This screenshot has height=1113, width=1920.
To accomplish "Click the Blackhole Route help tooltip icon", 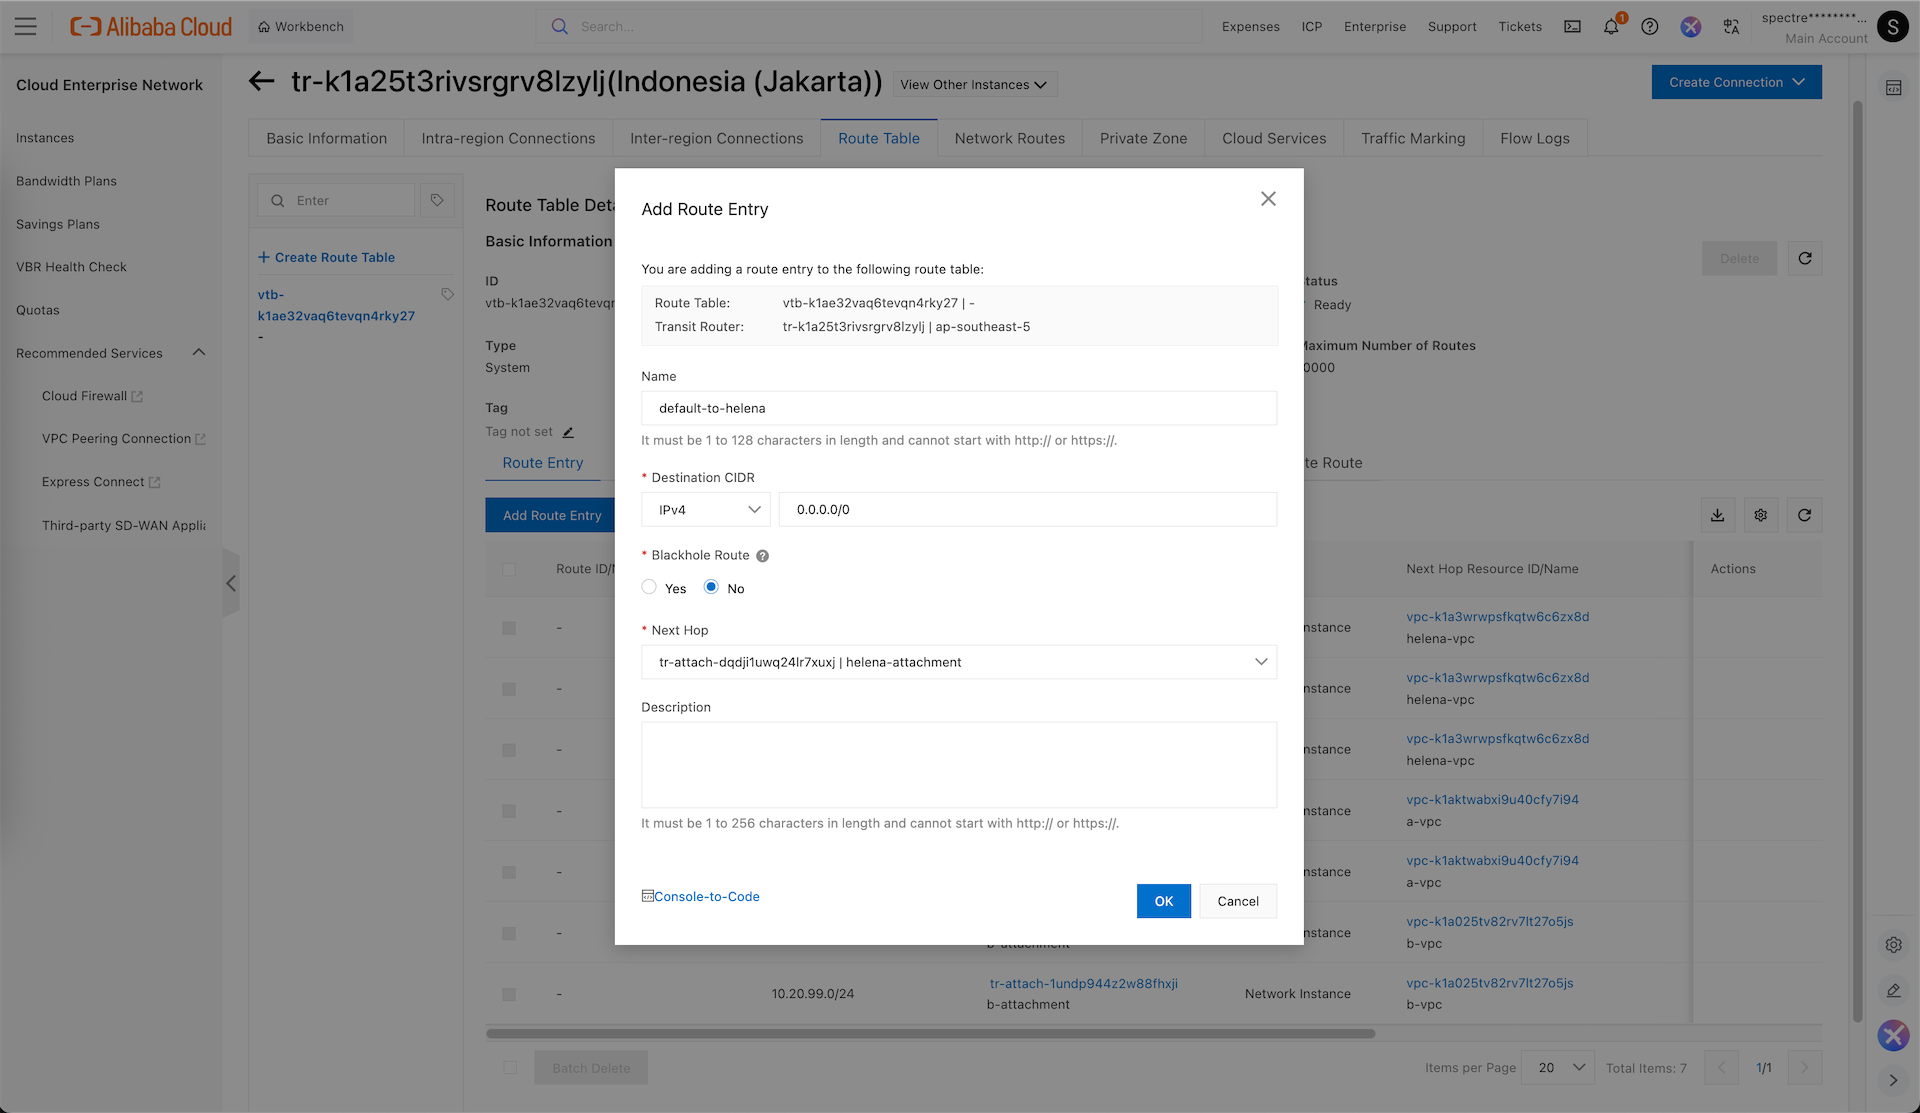I will [762, 556].
